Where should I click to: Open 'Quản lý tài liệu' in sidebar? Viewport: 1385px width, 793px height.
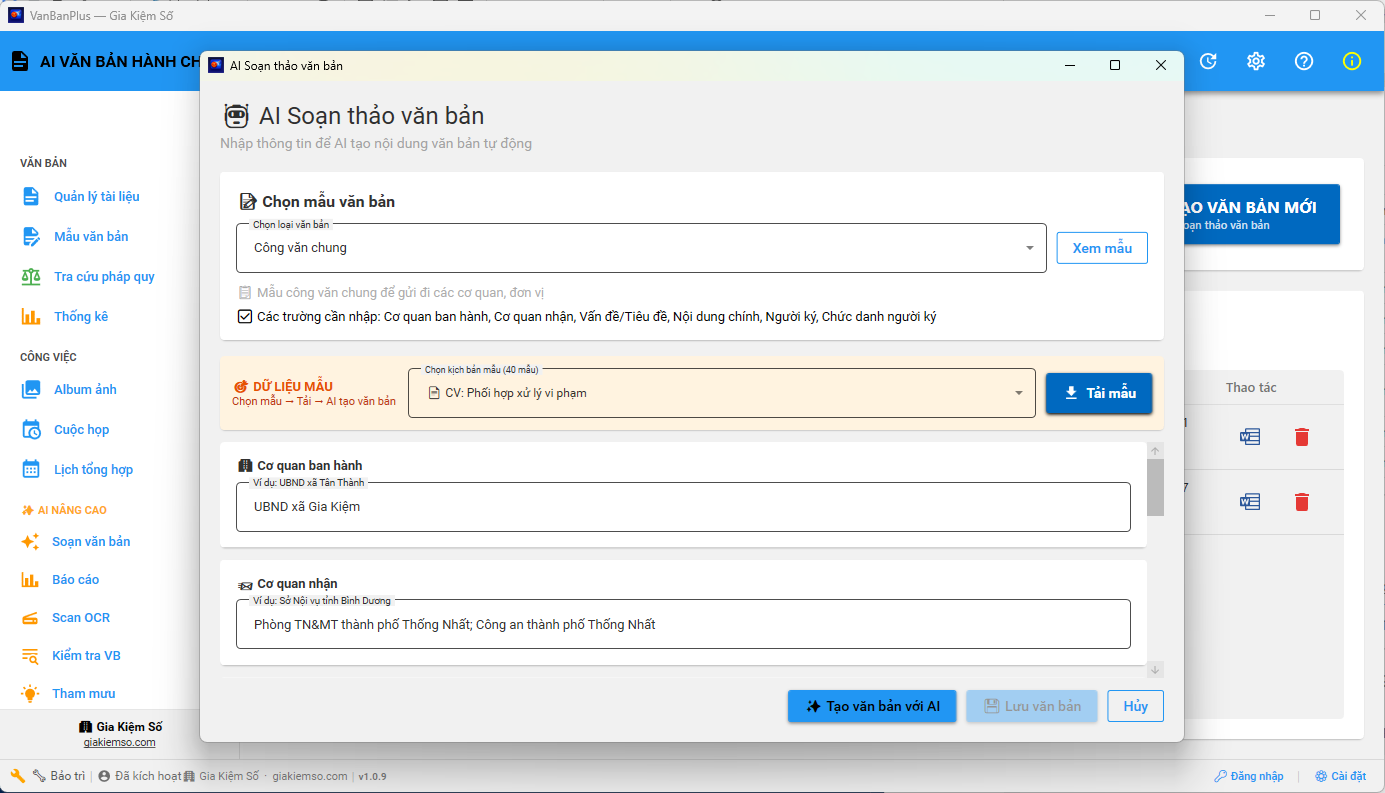point(96,197)
